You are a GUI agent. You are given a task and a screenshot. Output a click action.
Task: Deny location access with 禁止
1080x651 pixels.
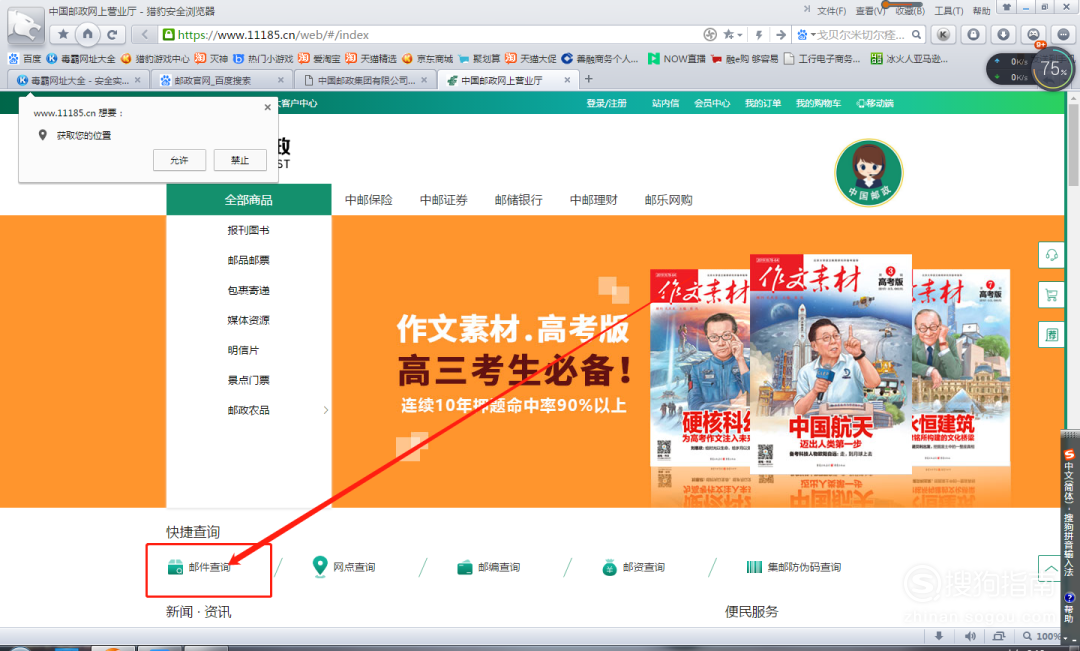(240, 160)
